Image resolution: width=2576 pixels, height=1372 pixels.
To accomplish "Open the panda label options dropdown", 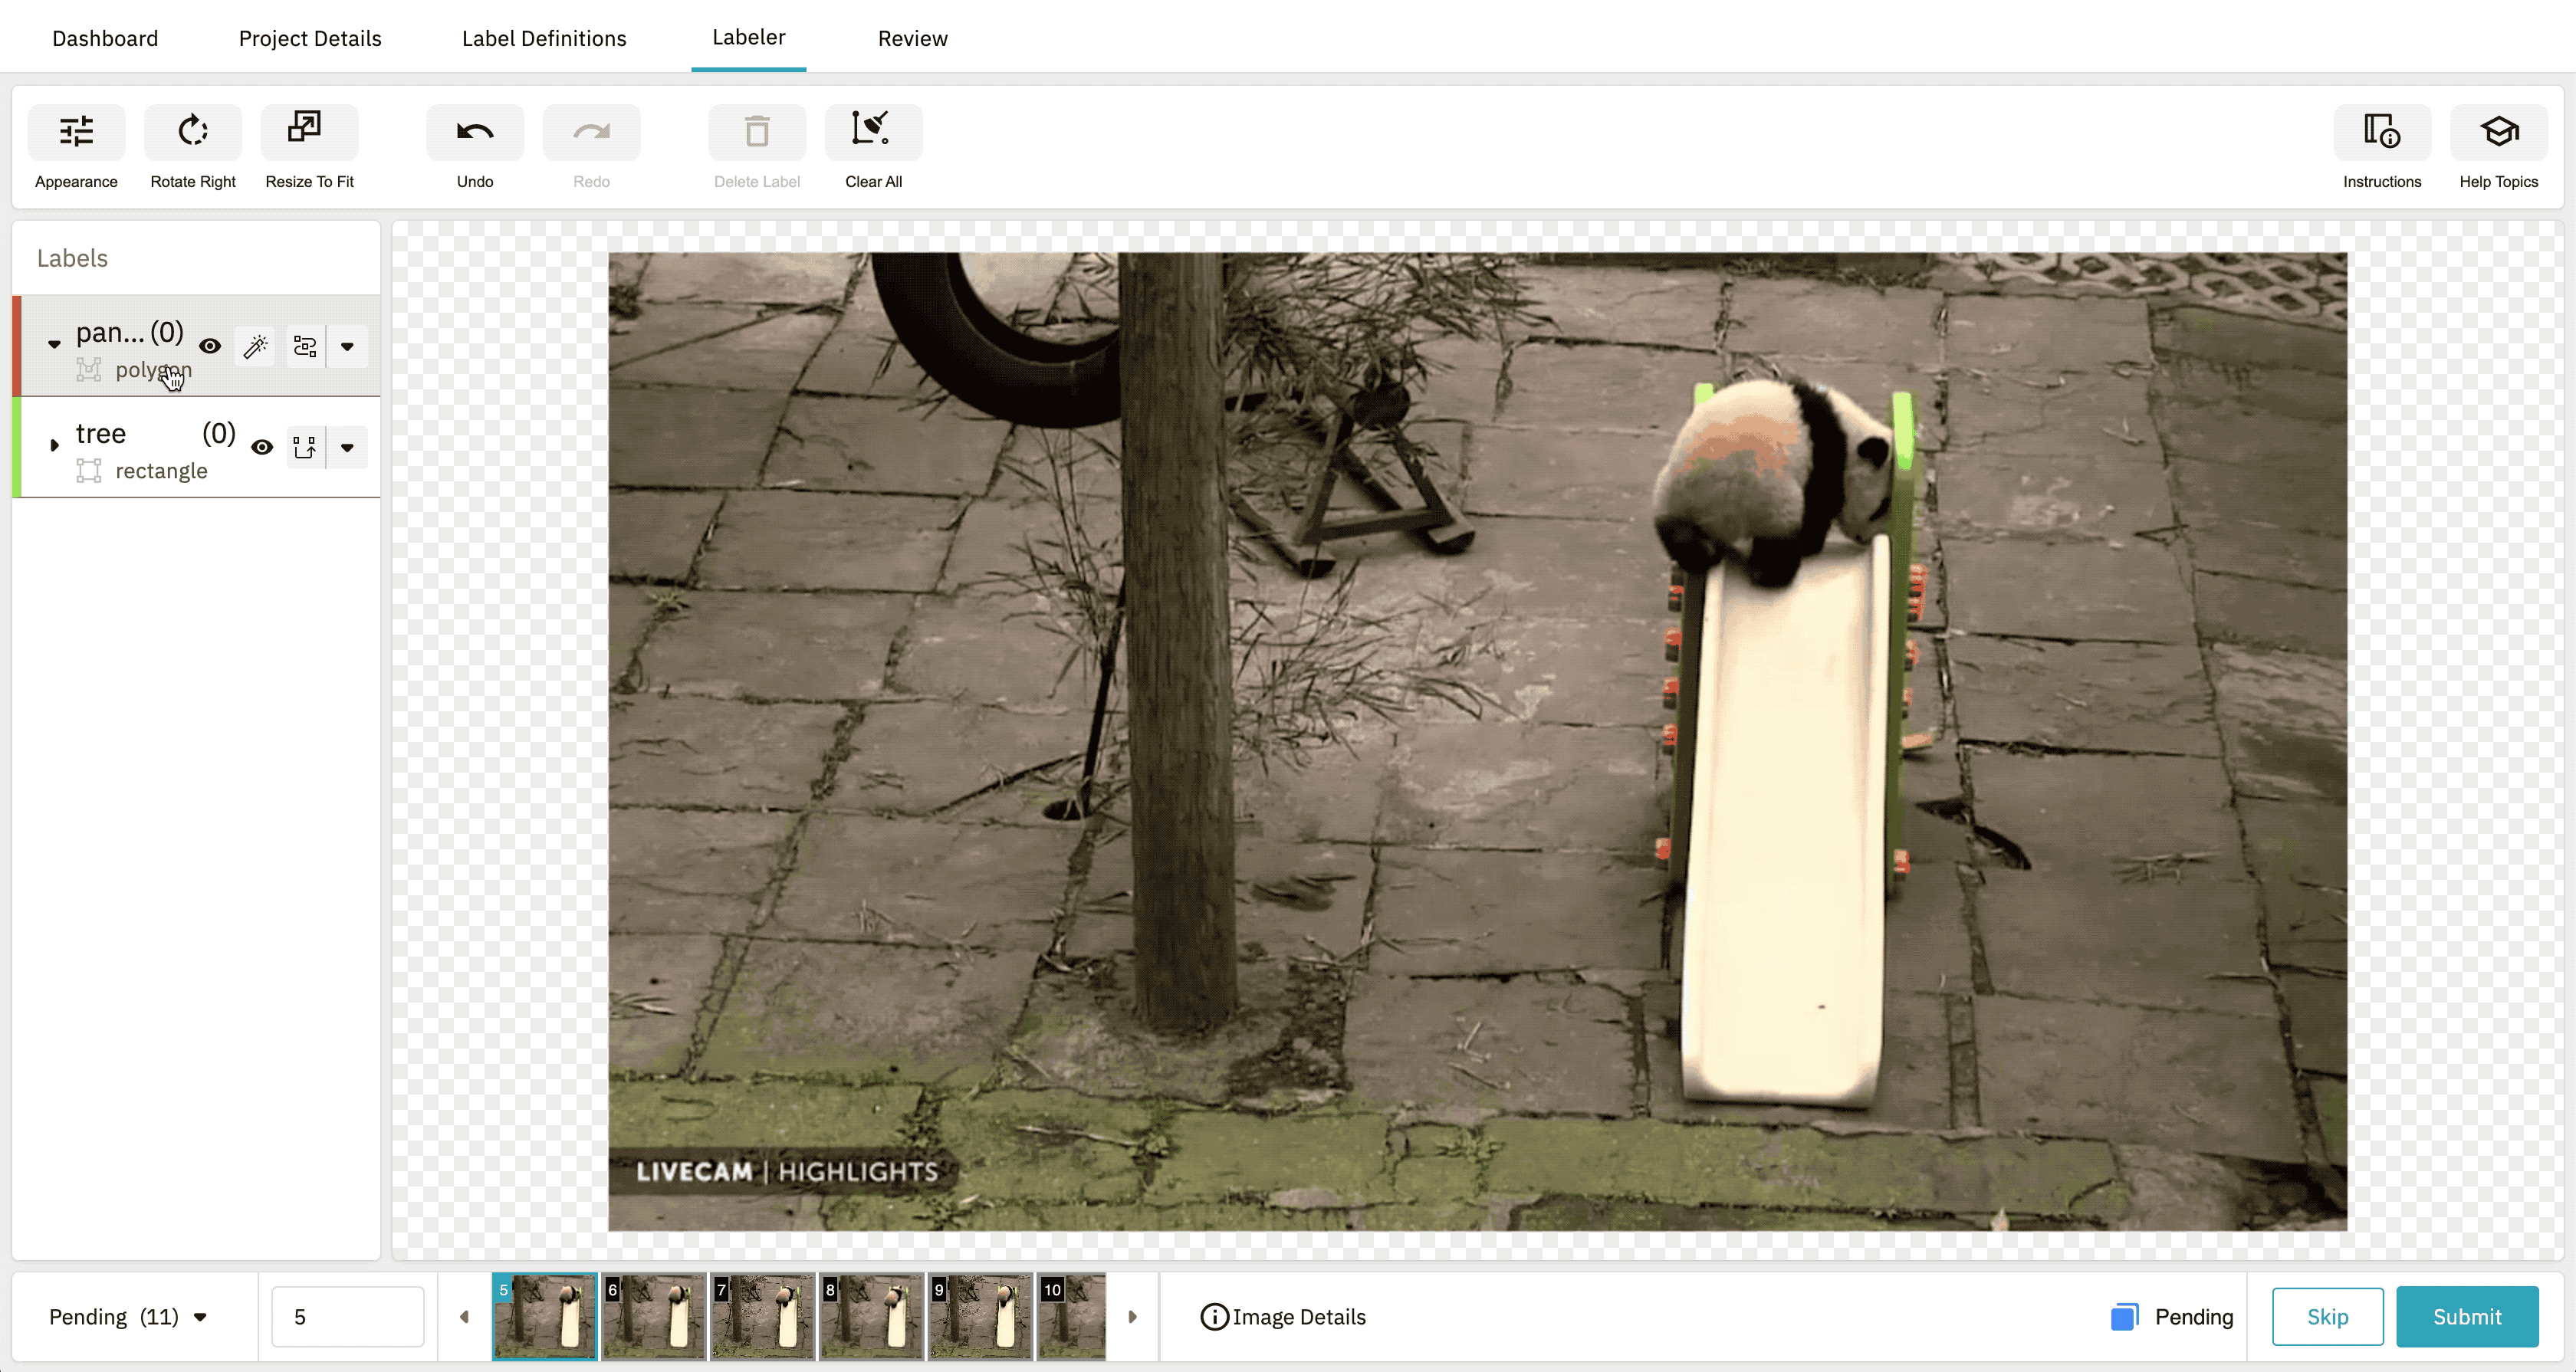I will click(347, 346).
